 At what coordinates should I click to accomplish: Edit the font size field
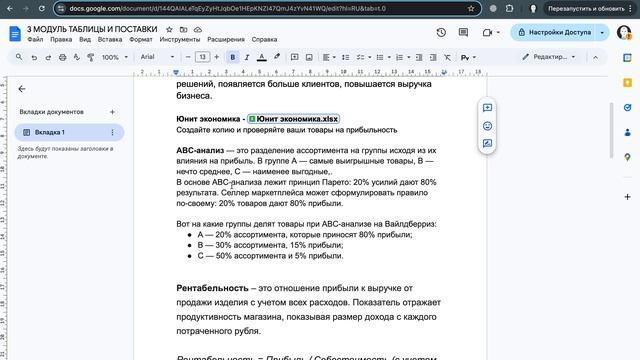(202, 57)
